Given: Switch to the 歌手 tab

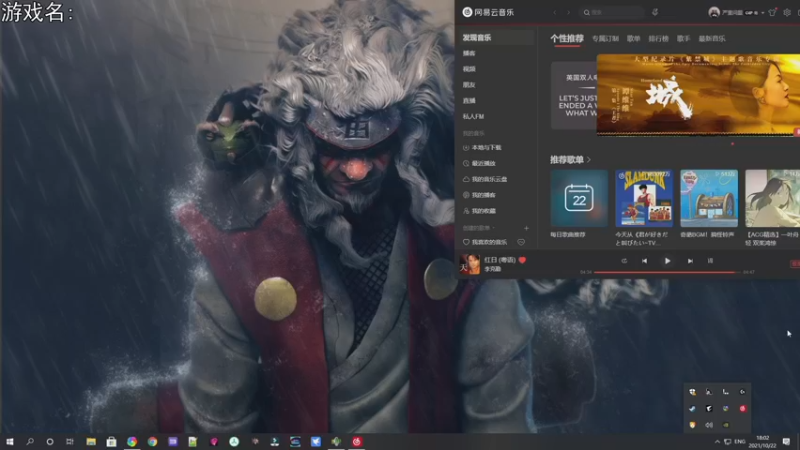Looking at the screenshot, I should click(683, 39).
